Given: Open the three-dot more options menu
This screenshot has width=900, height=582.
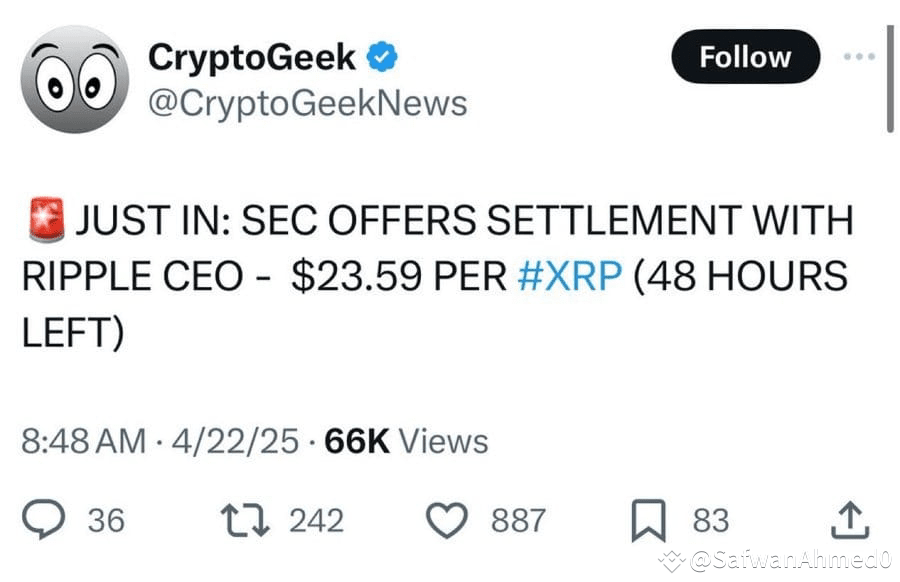Looking at the screenshot, I should tap(858, 57).
